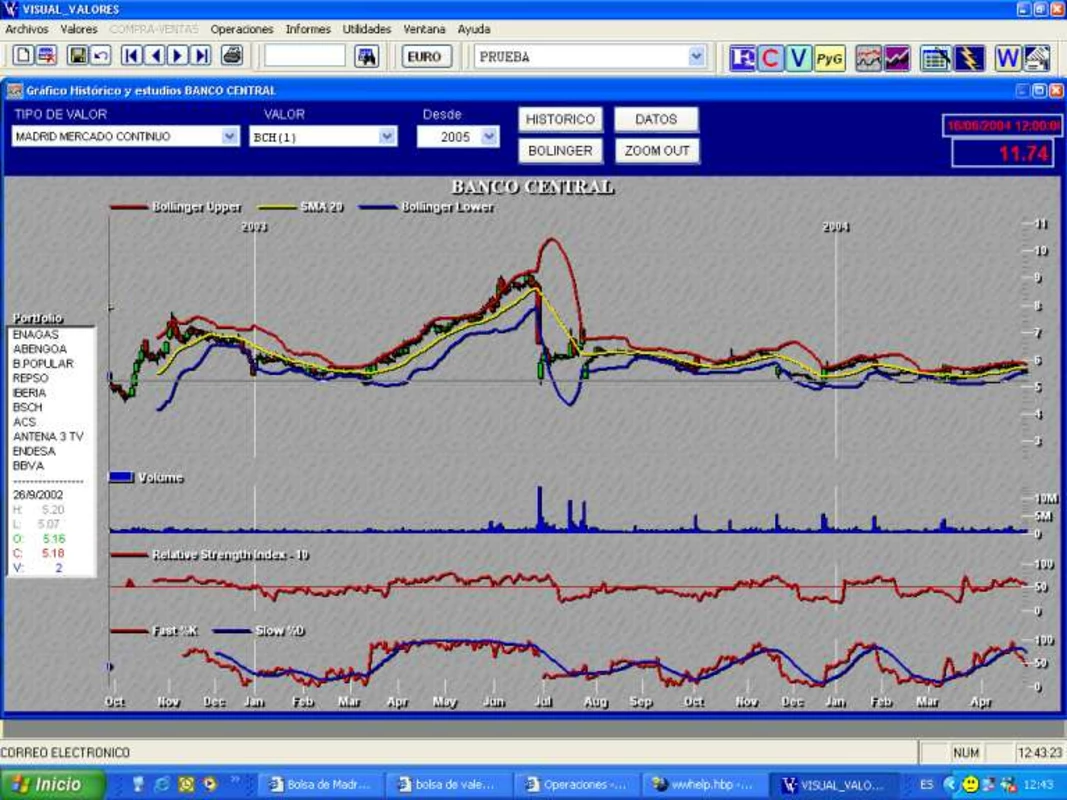This screenshot has width=1067, height=800.
Task: Click the binoculars search icon
Action: tap(367, 56)
